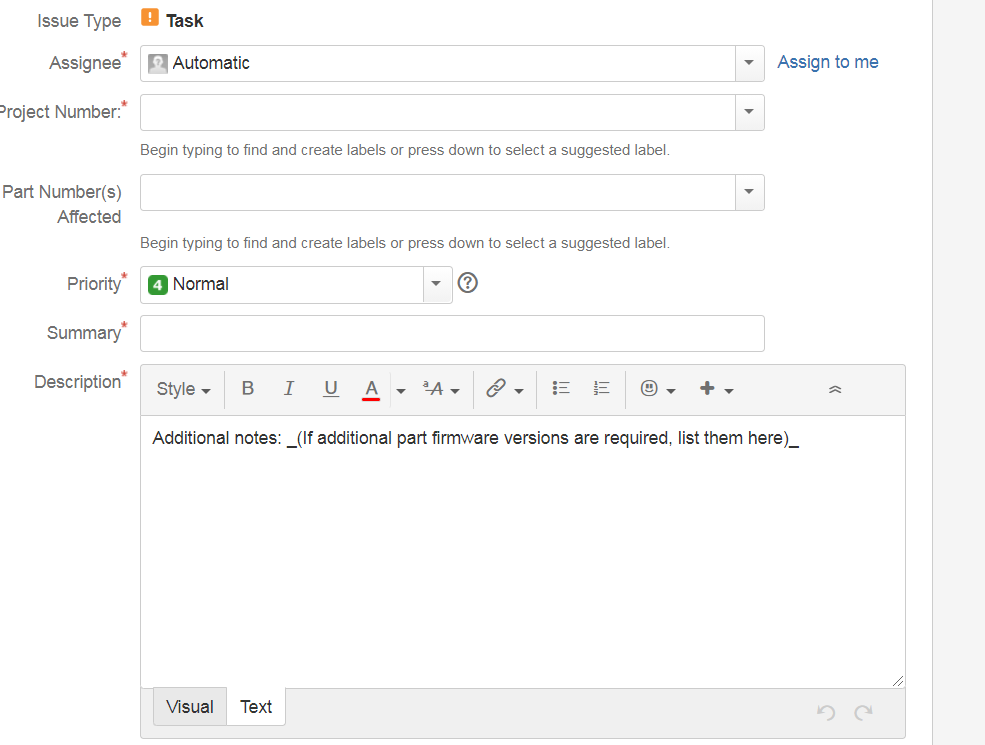Click the Assign to me link

coord(828,62)
